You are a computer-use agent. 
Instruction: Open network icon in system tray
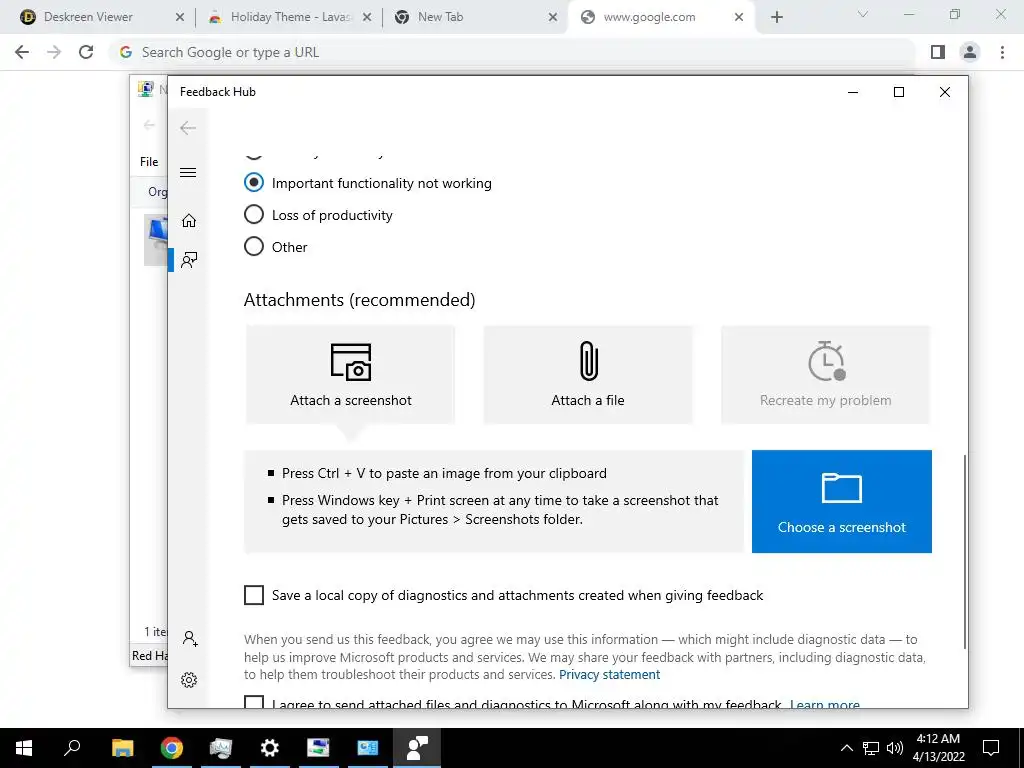pyautogui.click(x=871, y=748)
